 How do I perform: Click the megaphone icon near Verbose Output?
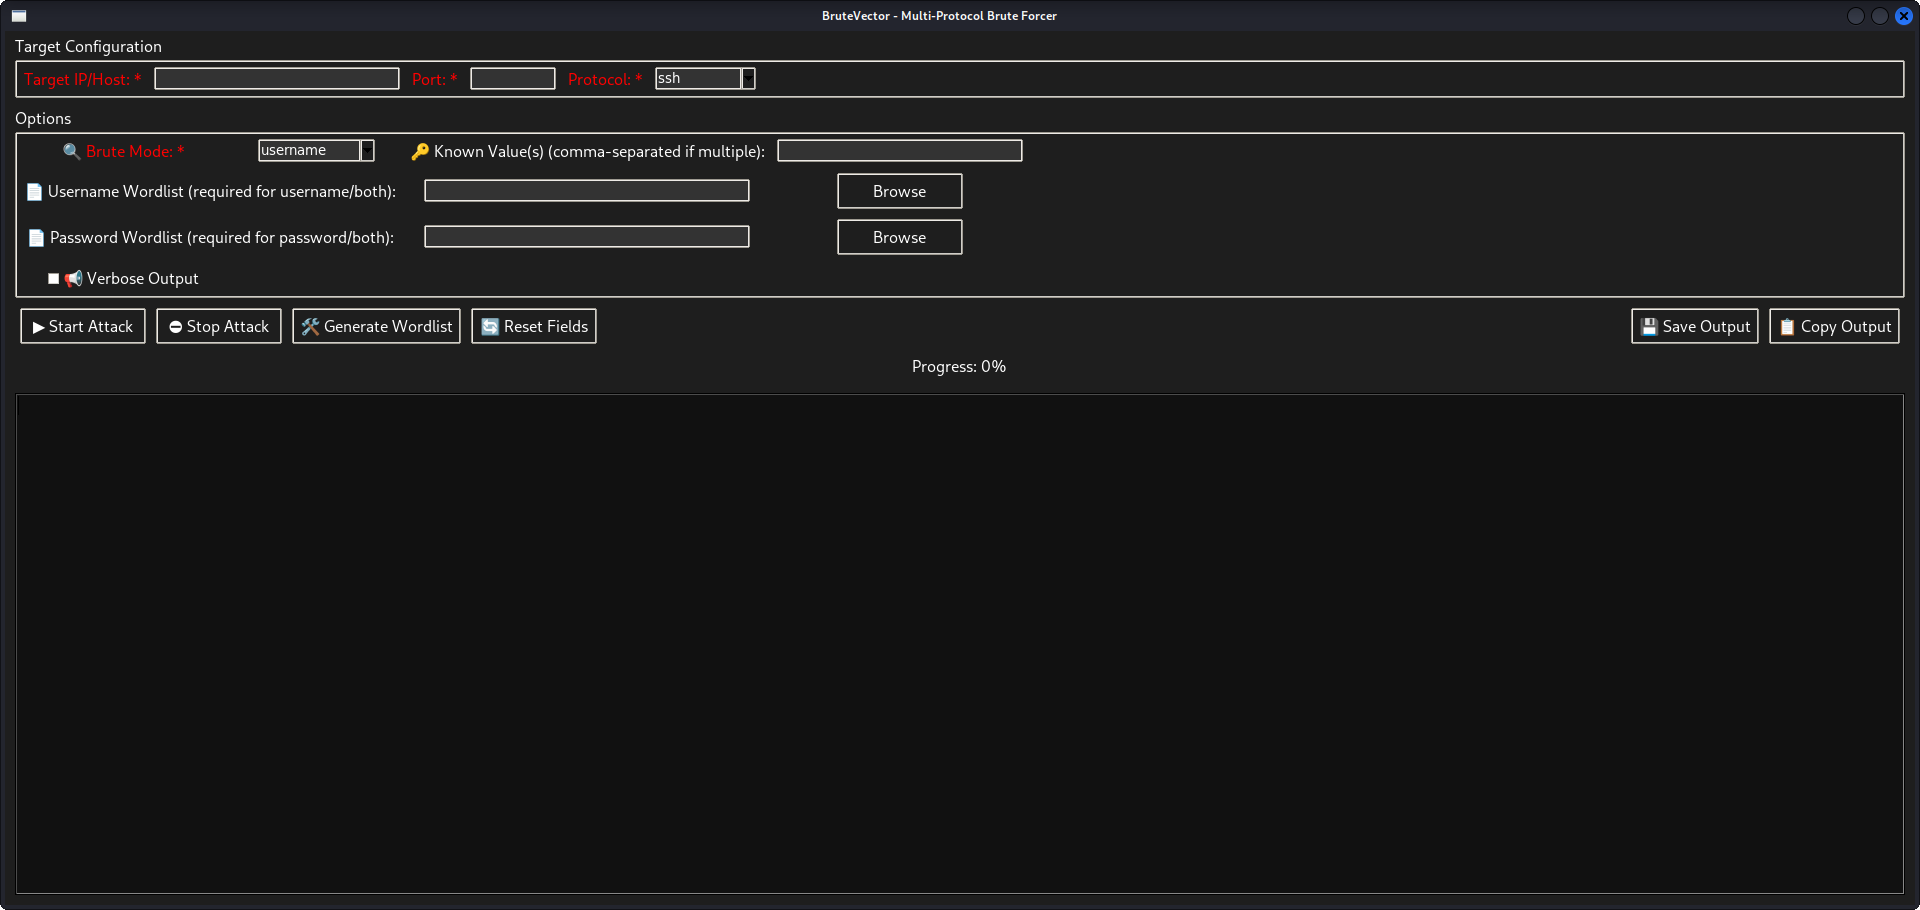point(73,278)
